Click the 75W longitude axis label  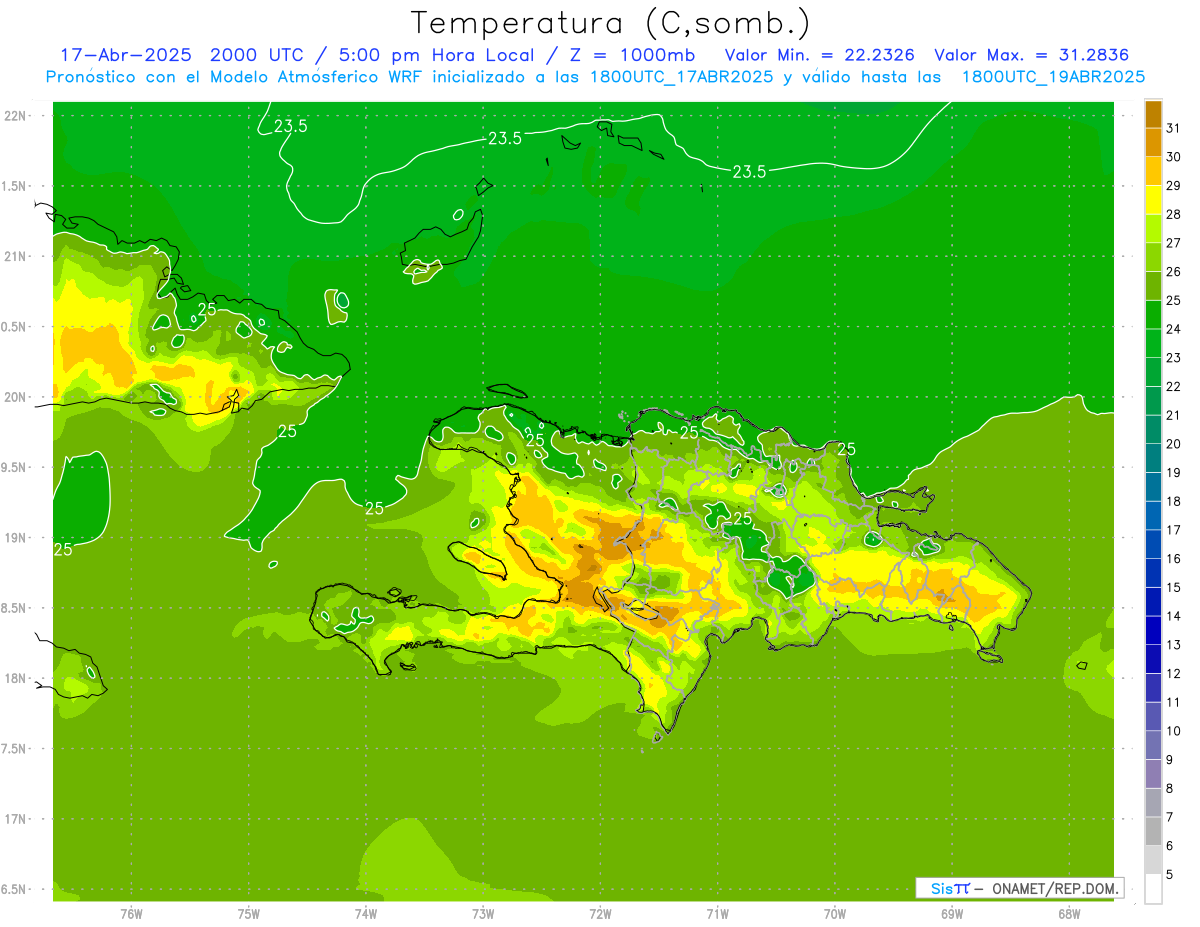[x=249, y=914]
